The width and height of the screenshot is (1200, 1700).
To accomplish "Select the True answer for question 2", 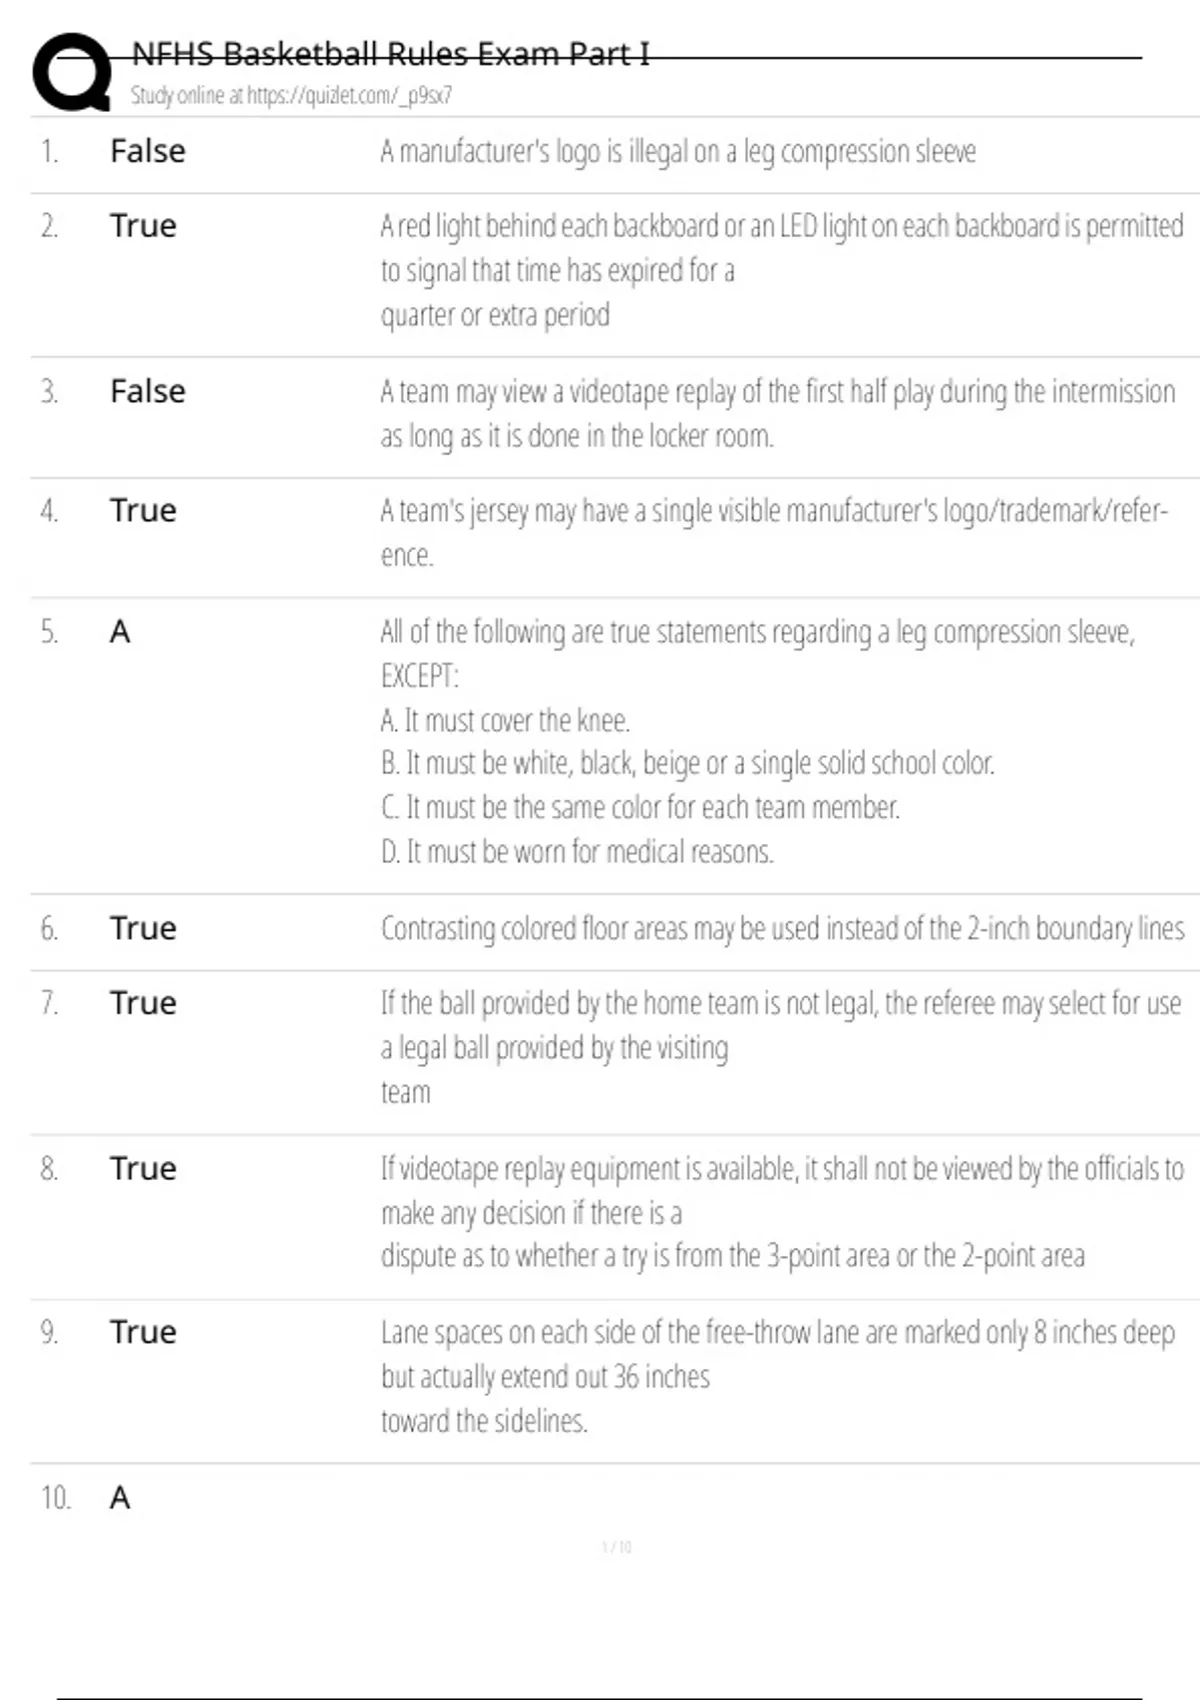I will [x=143, y=226].
